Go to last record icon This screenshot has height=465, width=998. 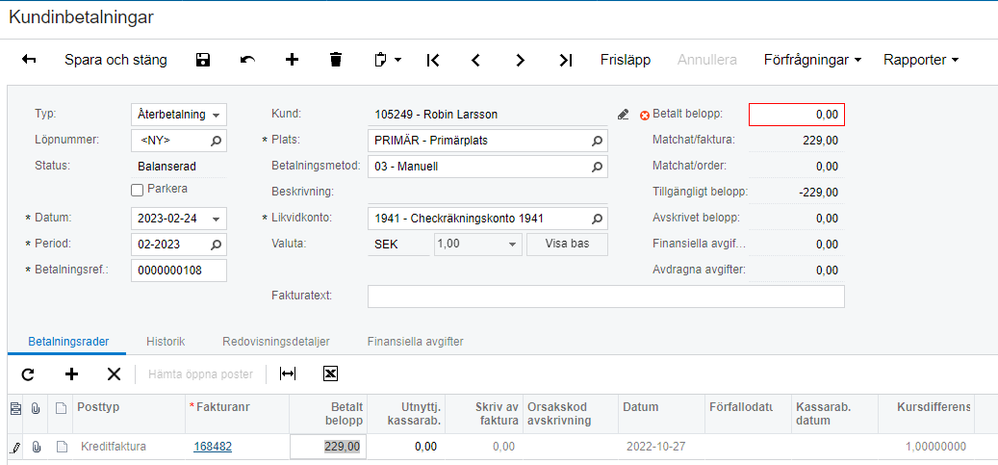pos(566,60)
